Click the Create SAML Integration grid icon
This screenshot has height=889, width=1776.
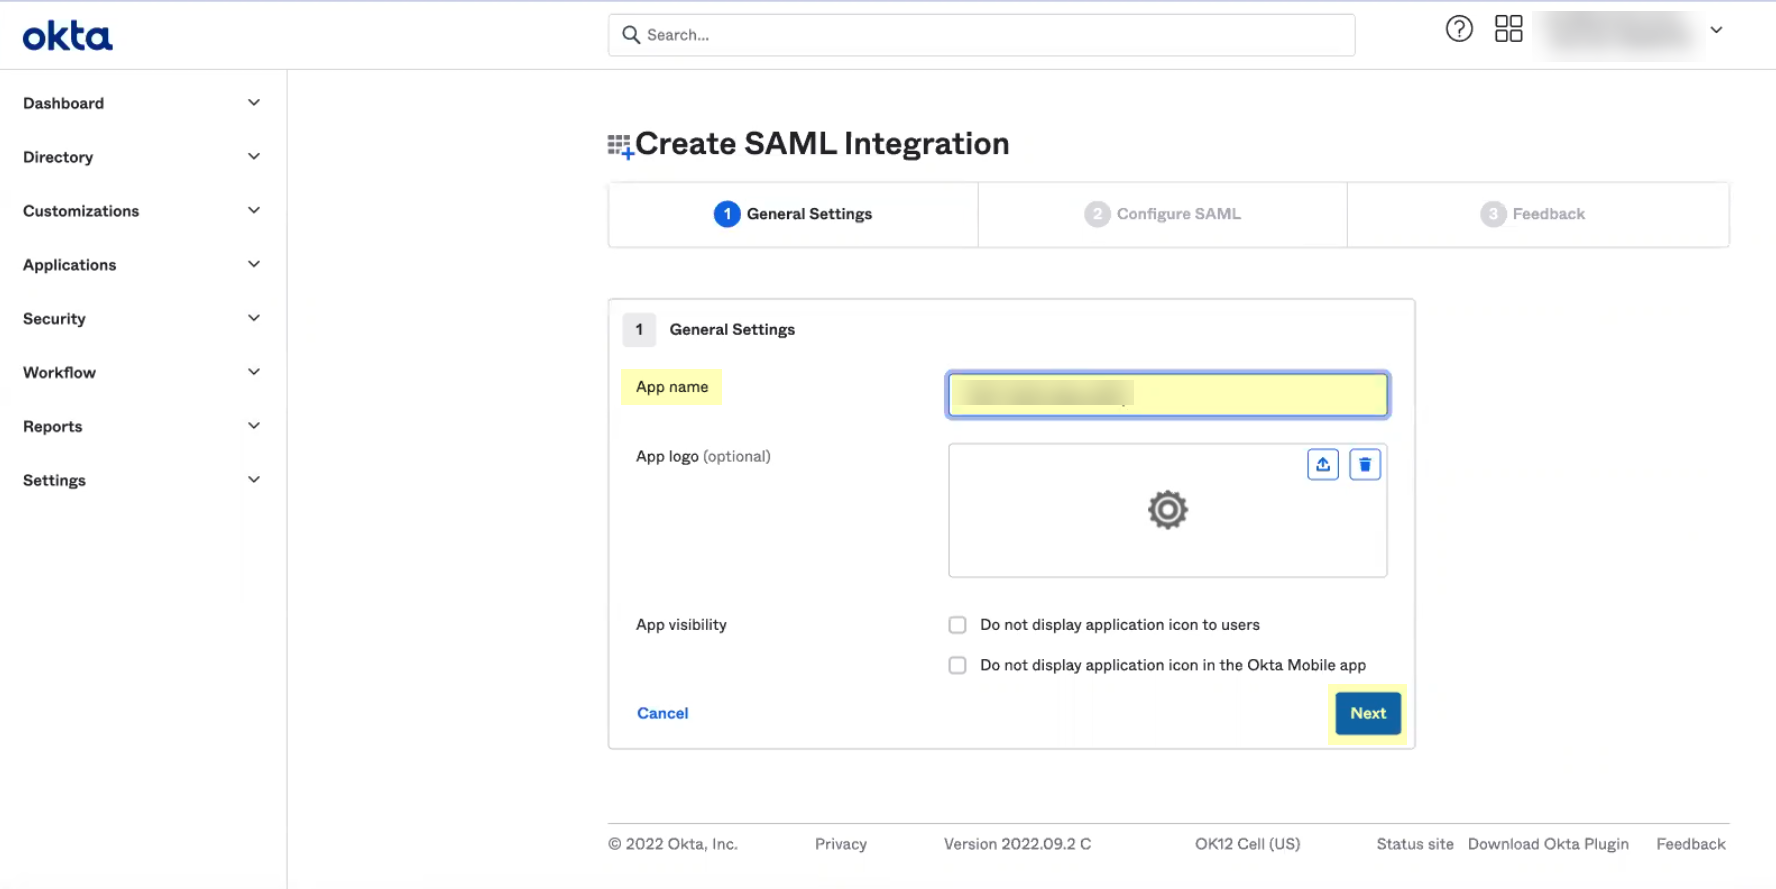(620, 146)
